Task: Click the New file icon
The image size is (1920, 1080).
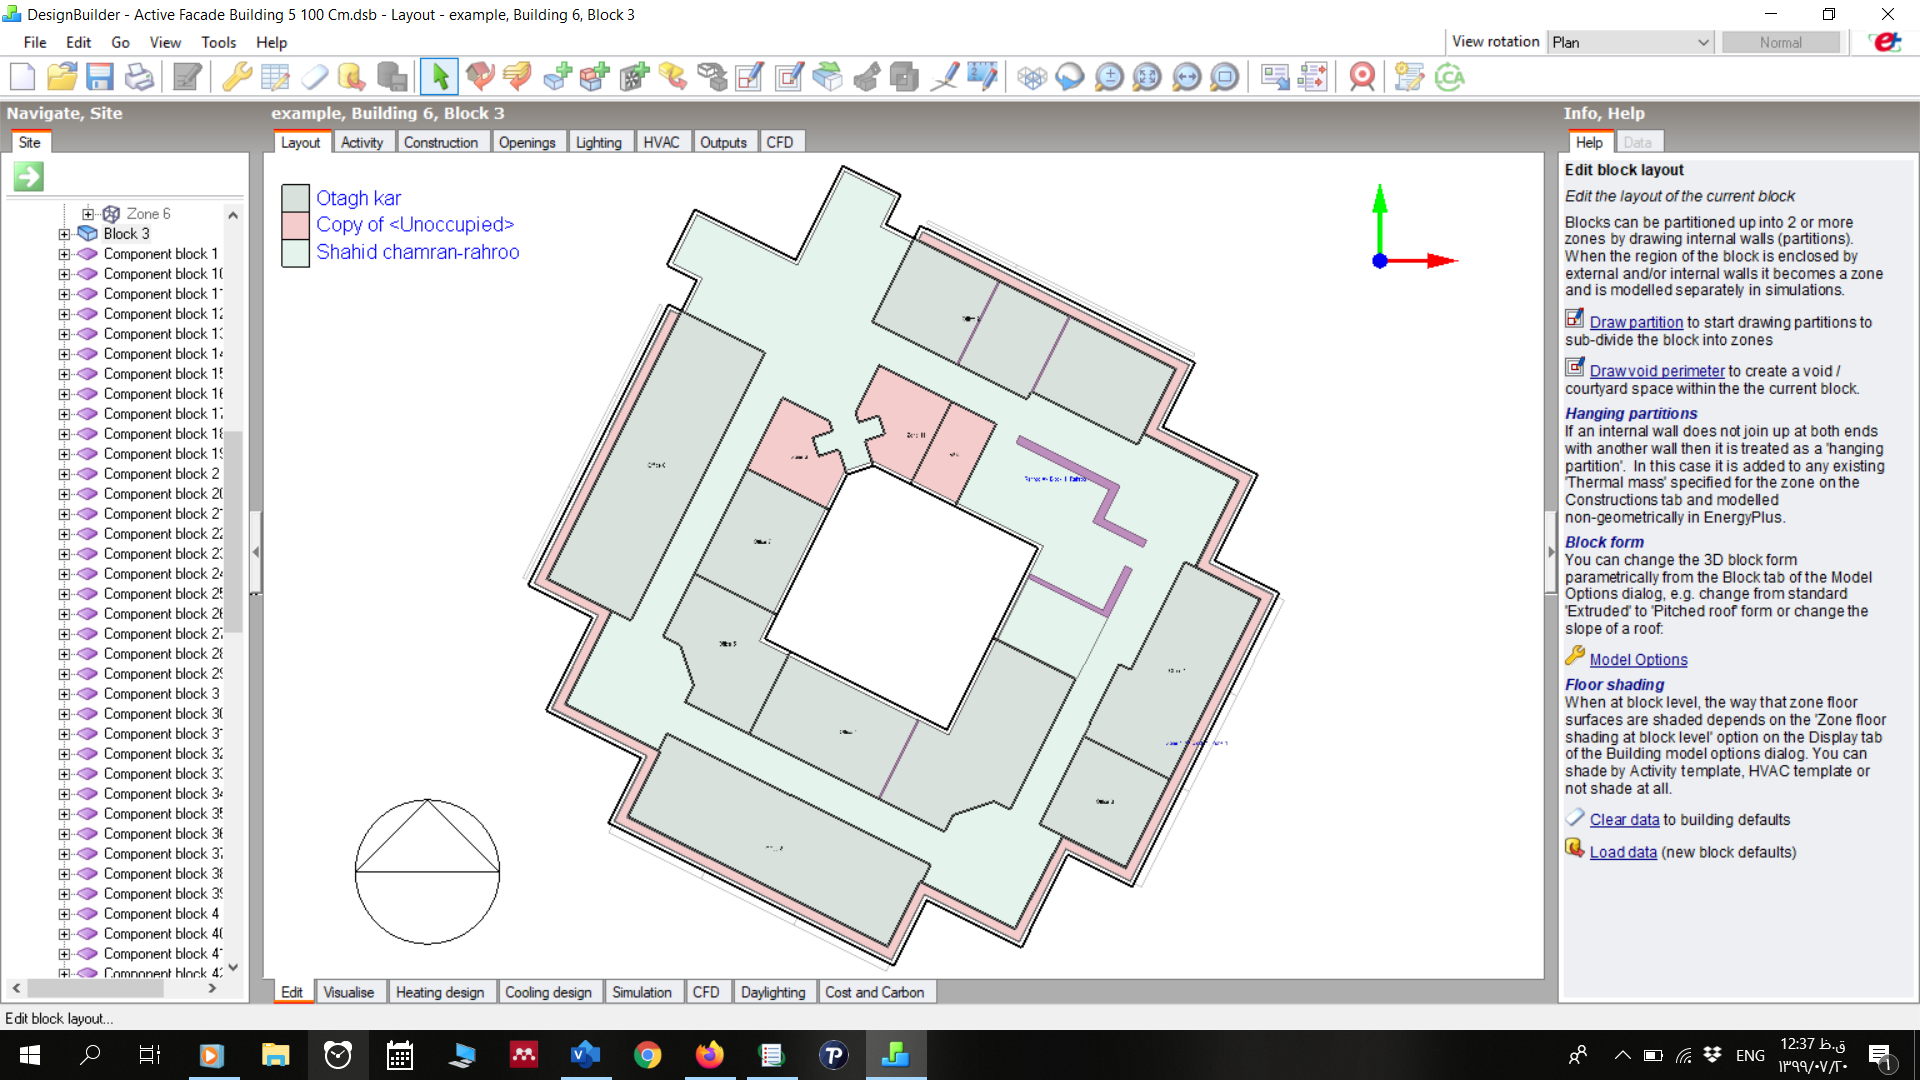Action: click(x=22, y=77)
